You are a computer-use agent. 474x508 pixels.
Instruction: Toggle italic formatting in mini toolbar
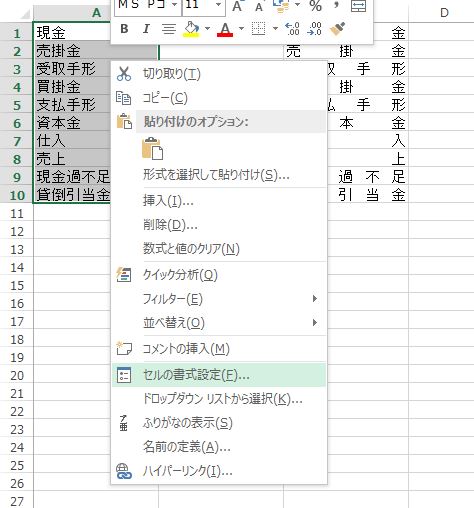tap(146, 29)
